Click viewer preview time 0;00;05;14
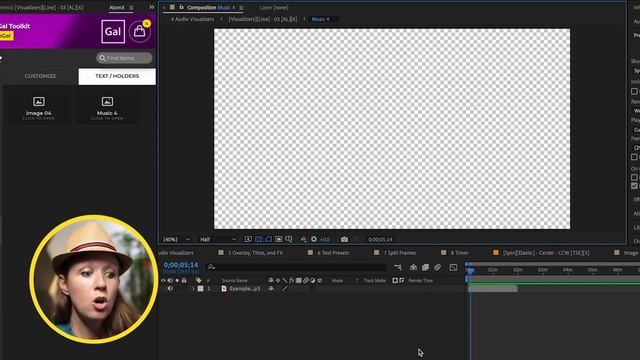This screenshot has width=640, height=360. 380,240
